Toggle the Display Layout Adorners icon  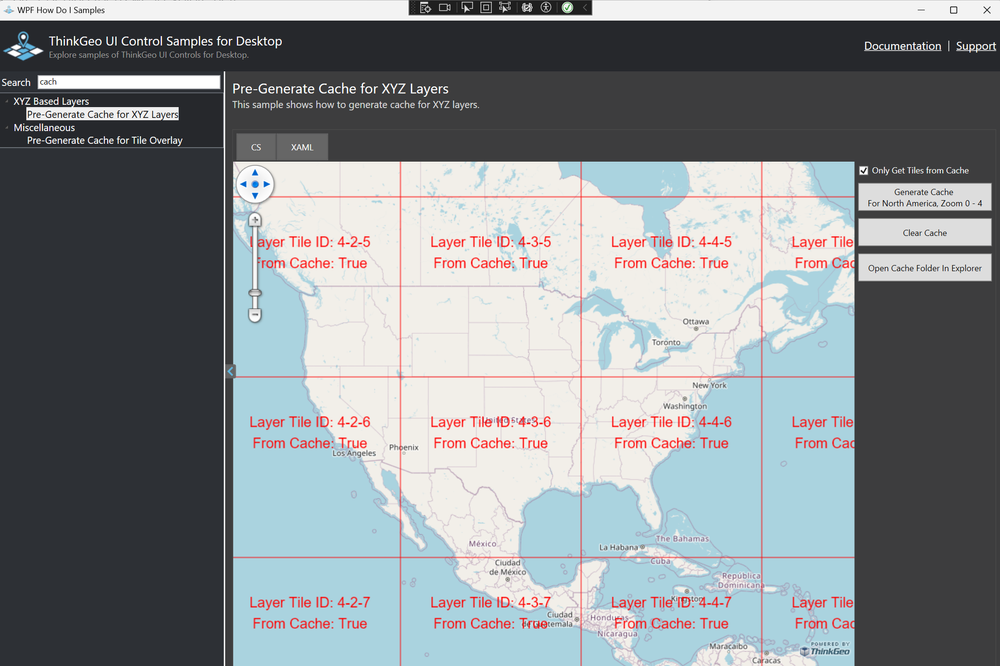click(x=486, y=8)
